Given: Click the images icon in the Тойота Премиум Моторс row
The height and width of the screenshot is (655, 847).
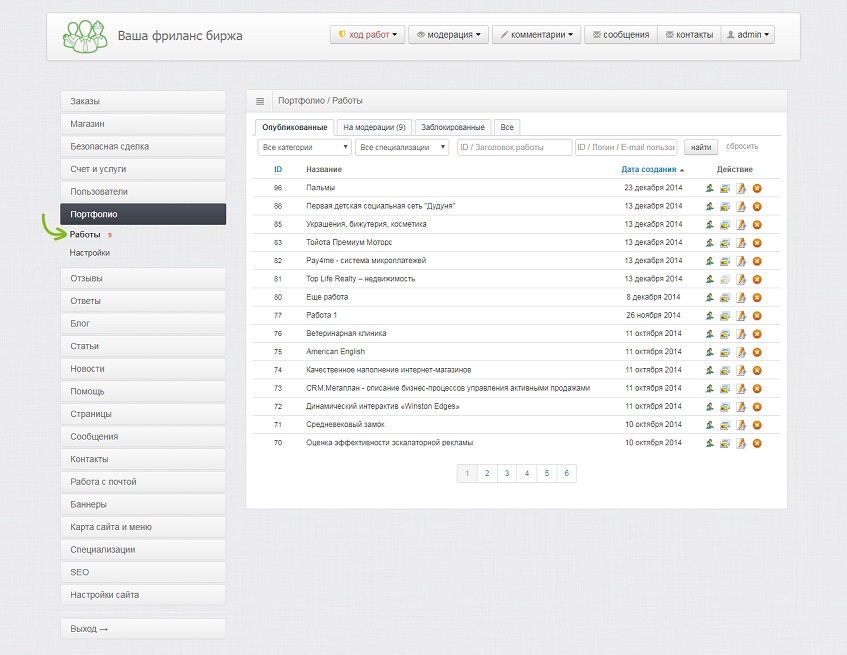Looking at the screenshot, I should click(725, 242).
